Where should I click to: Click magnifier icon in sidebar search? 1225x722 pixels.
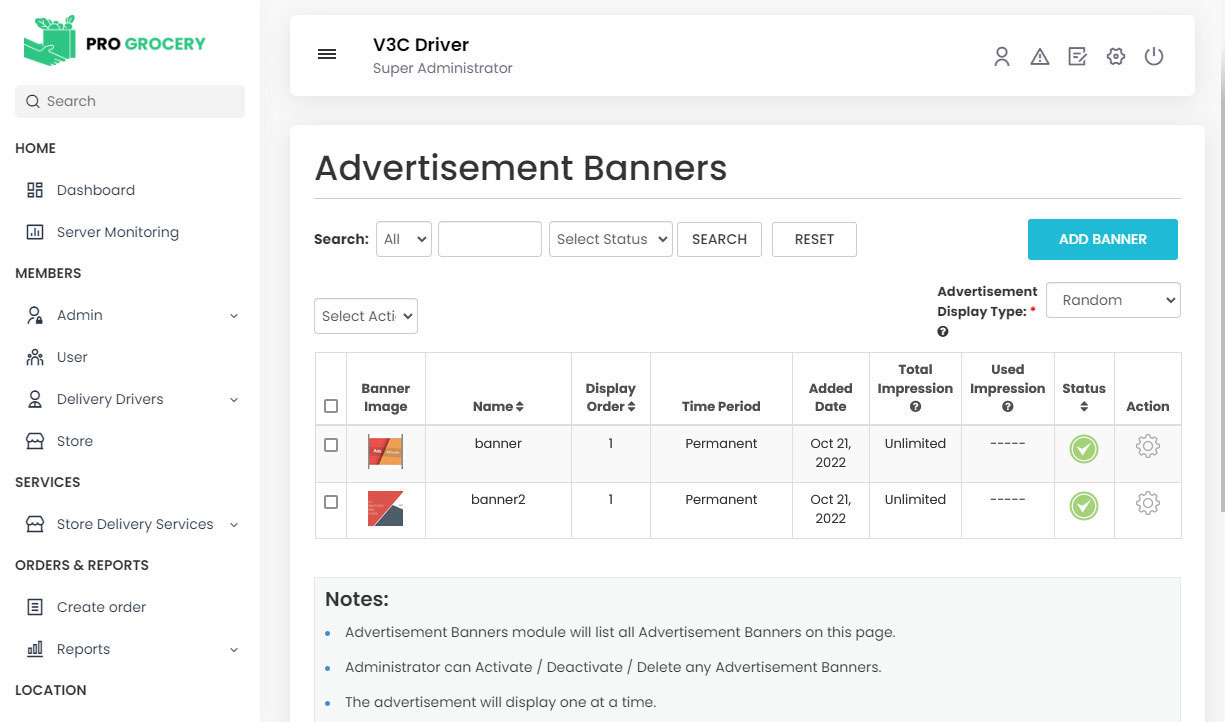(x=33, y=101)
